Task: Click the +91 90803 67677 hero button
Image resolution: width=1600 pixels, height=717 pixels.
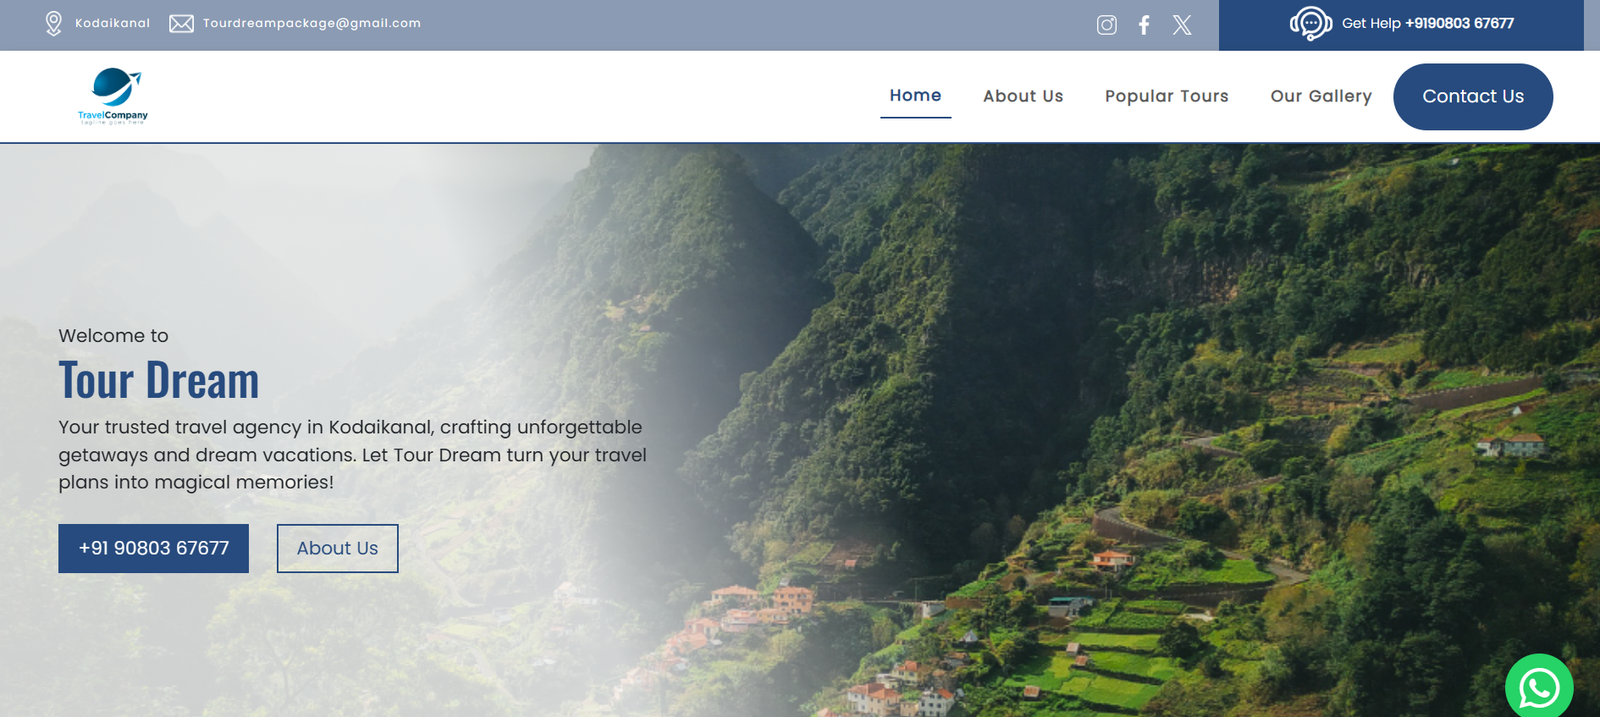Action: tap(153, 548)
